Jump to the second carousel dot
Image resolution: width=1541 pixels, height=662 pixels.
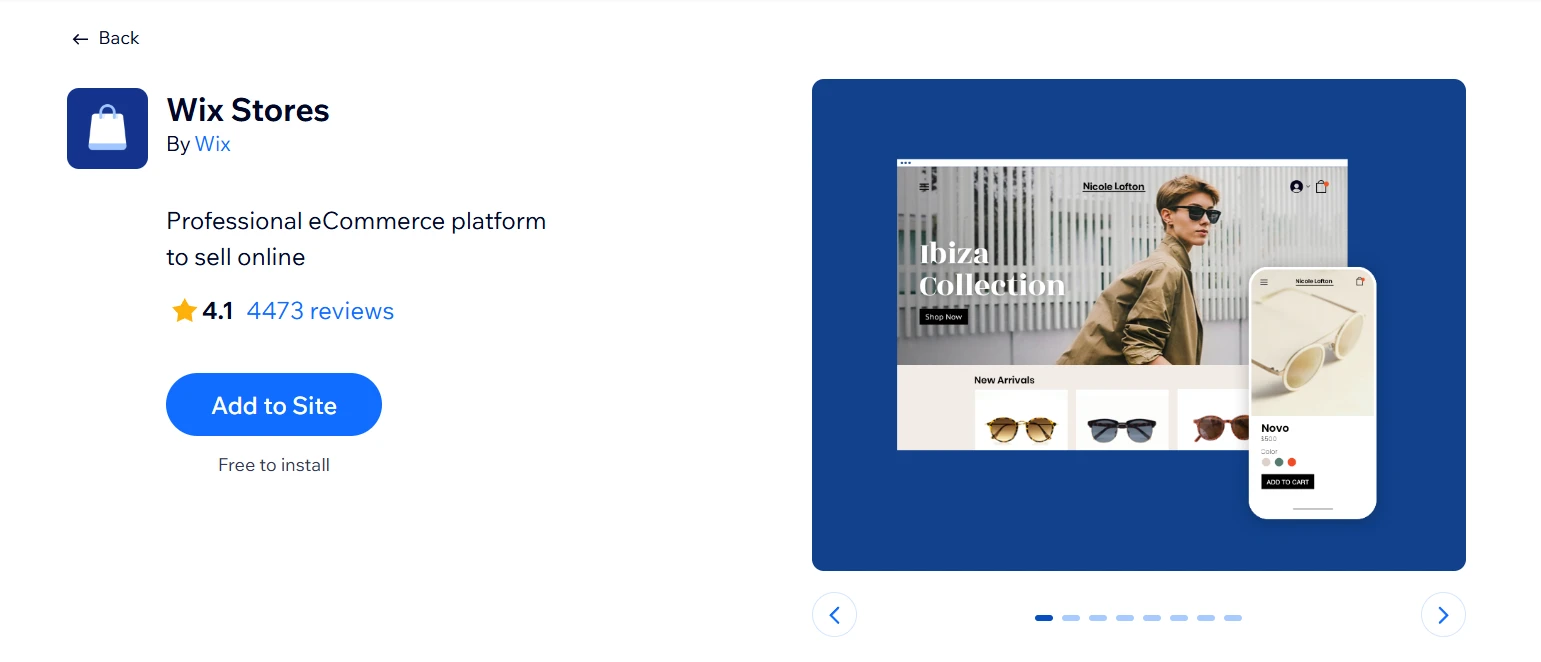coord(1071,618)
